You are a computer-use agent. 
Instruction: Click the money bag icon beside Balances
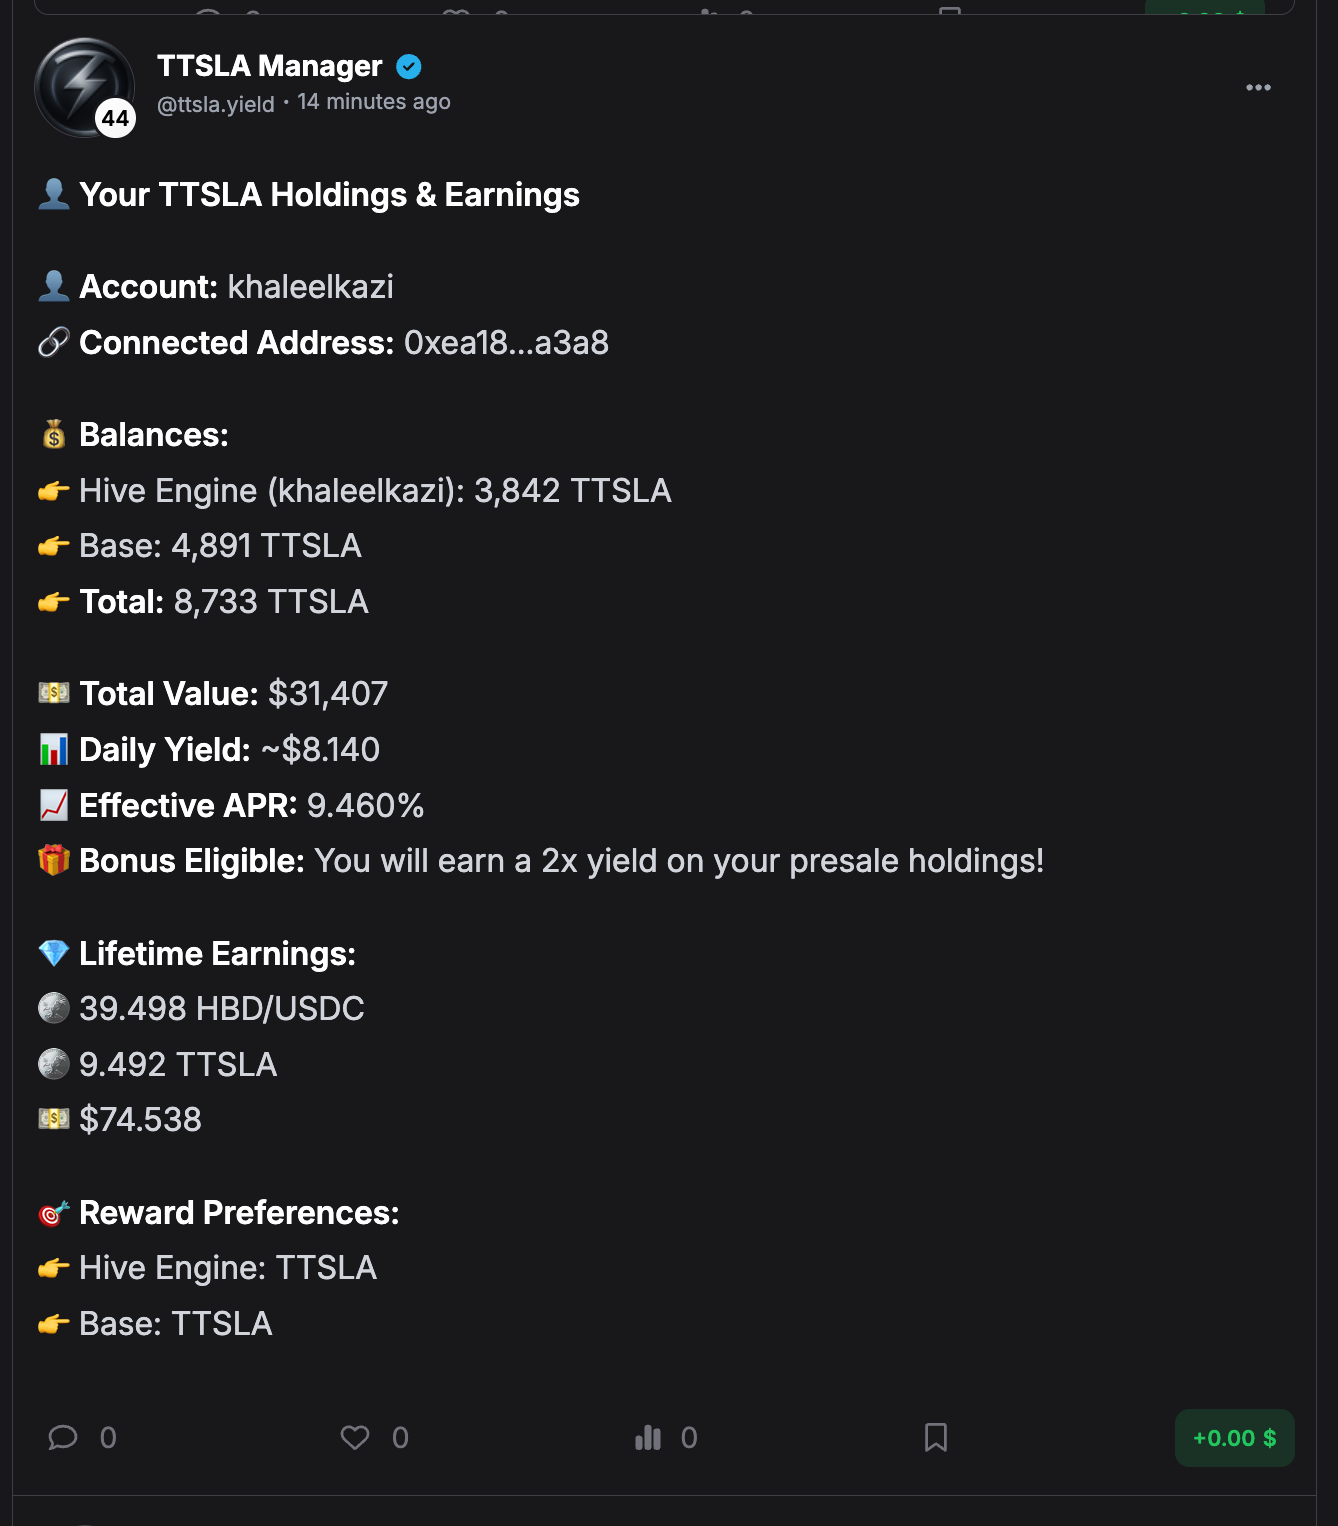(54, 435)
